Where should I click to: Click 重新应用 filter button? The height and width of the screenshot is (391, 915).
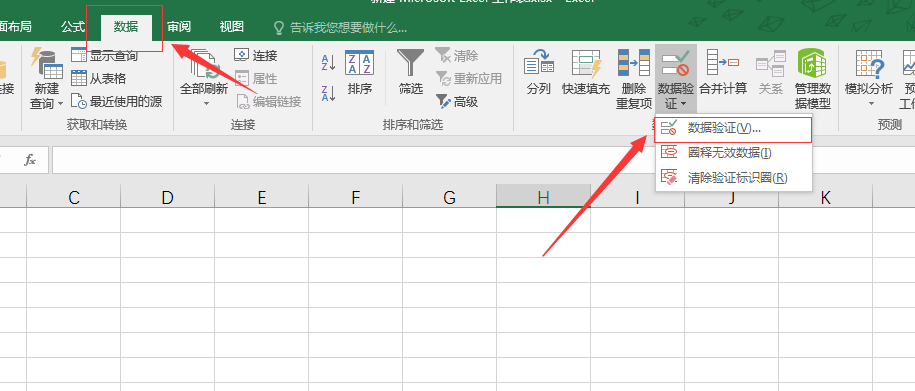pyautogui.click(x=469, y=78)
